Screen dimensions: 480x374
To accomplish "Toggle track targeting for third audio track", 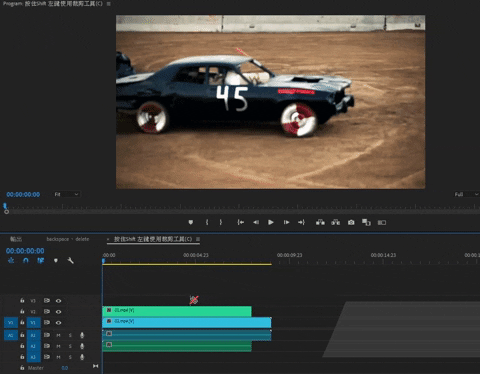I will (x=33, y=357).
